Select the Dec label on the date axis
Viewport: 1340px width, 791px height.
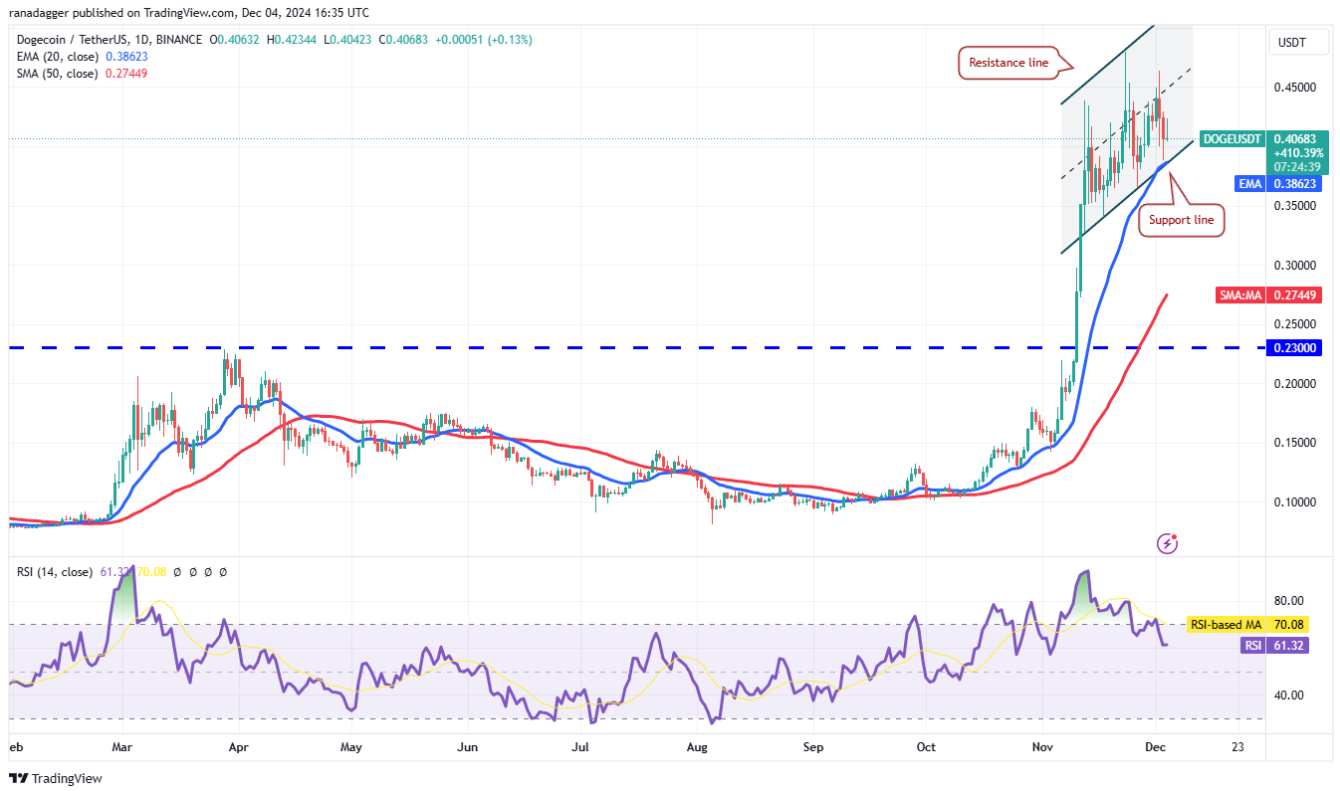[1156, 747]
